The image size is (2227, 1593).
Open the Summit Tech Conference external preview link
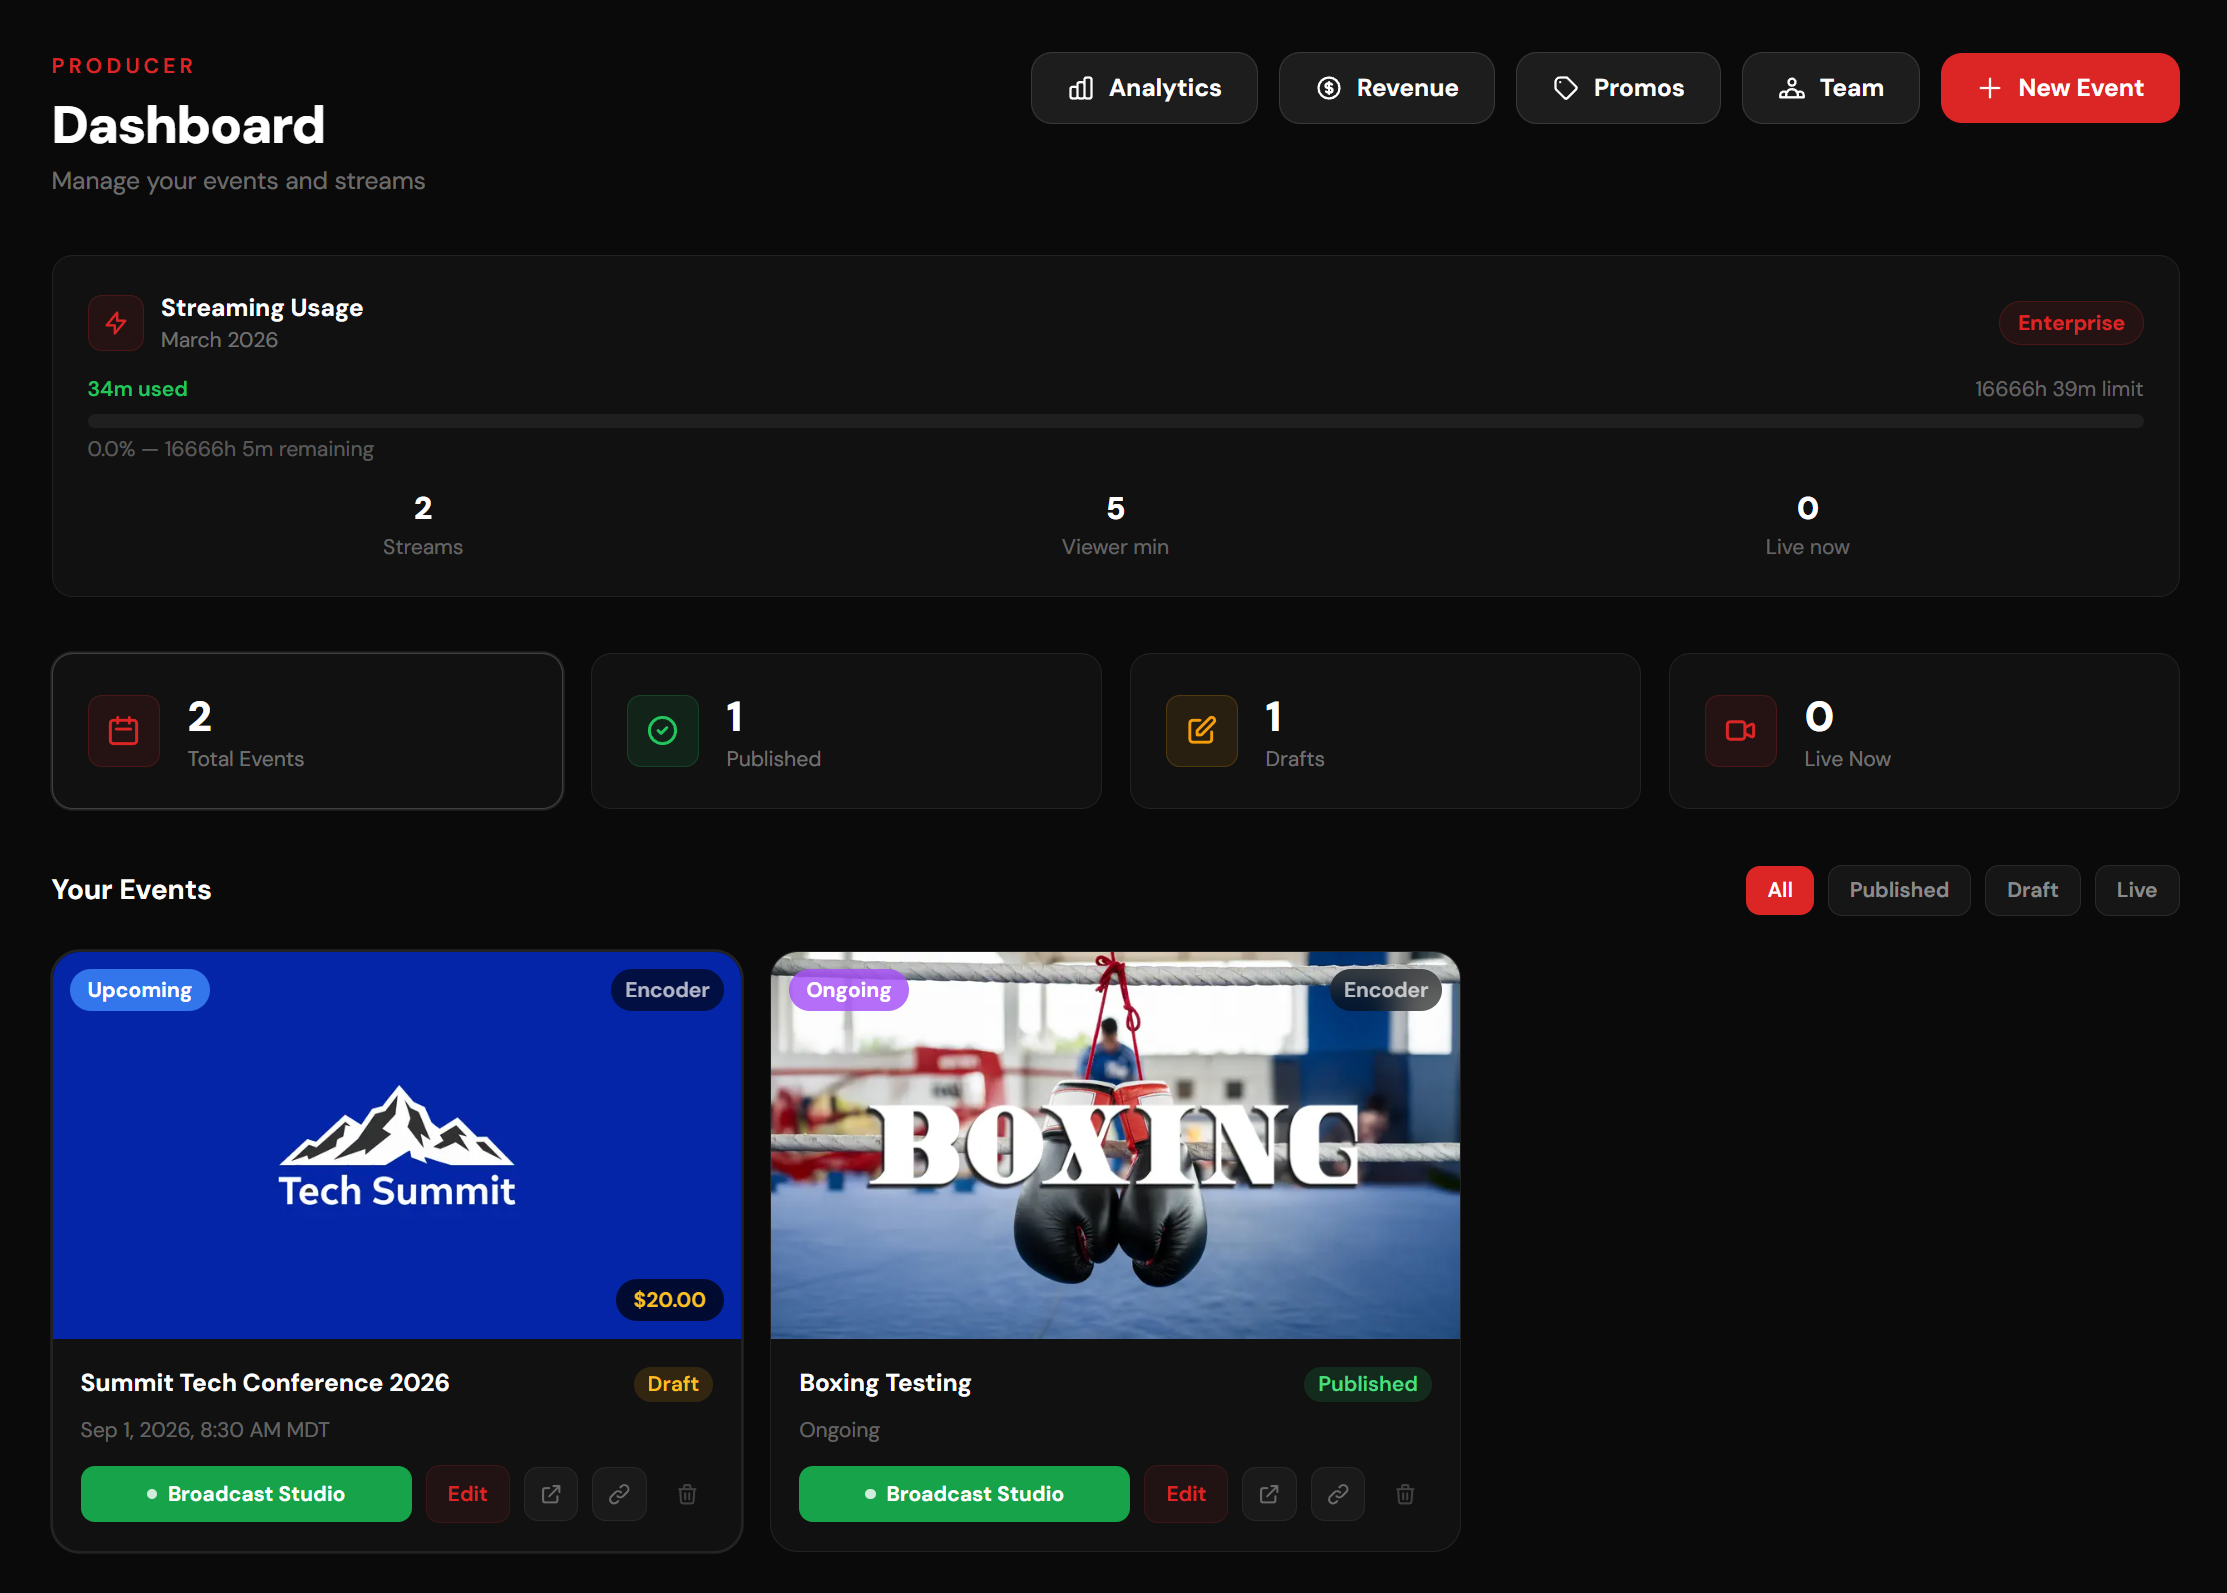click(550, 1494)
